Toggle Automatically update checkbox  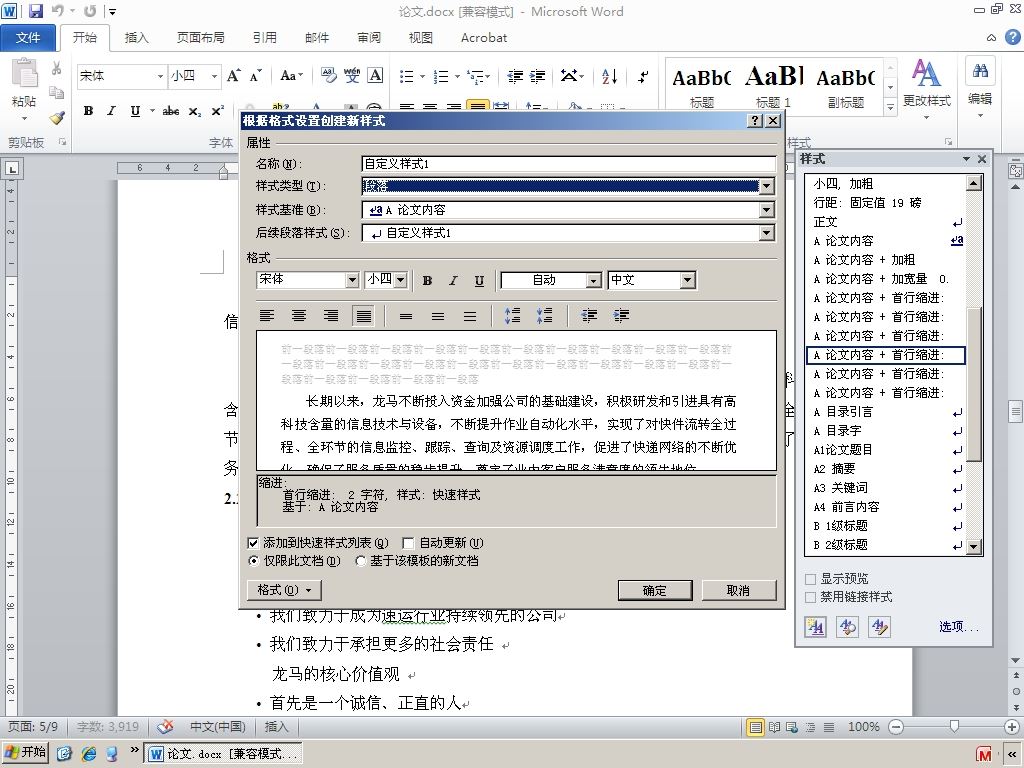(408, 543)
